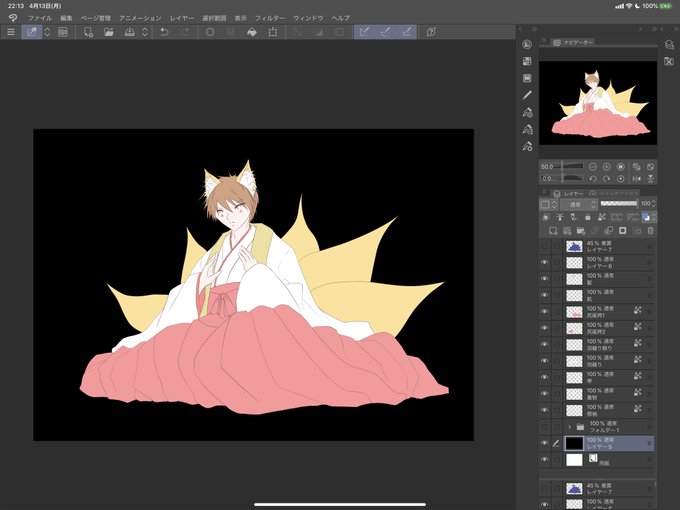Click the Clip Studio logo icon
The height and width of the screenshot is (510, 680).
(13, 18)
